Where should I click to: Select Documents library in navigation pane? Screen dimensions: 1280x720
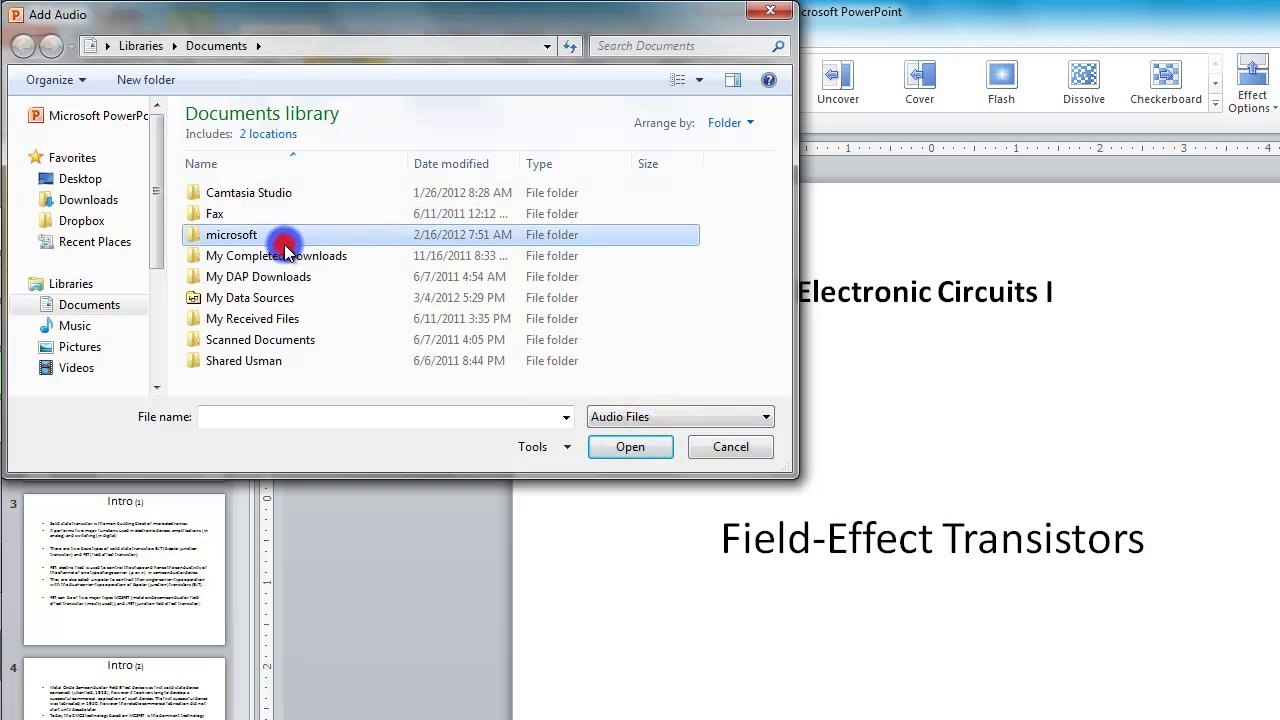tap(89, 305)
